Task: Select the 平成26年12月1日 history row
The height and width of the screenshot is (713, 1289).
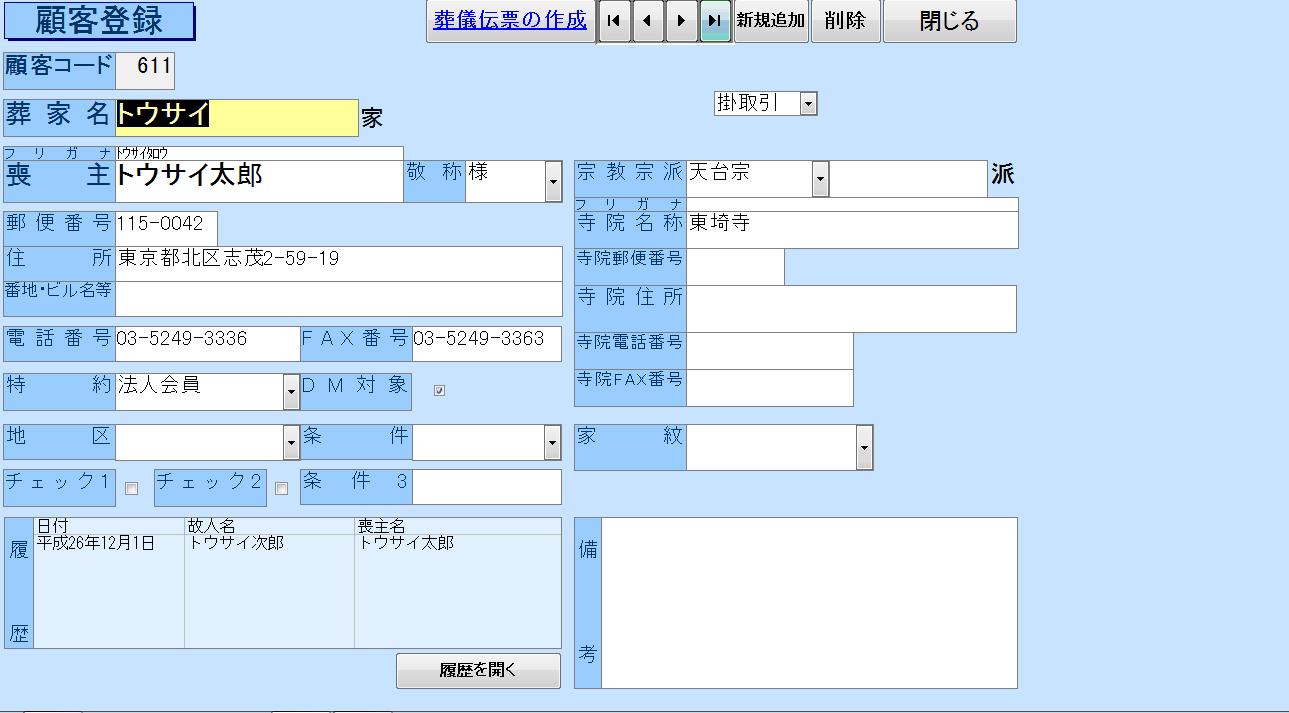Action: 96,543
